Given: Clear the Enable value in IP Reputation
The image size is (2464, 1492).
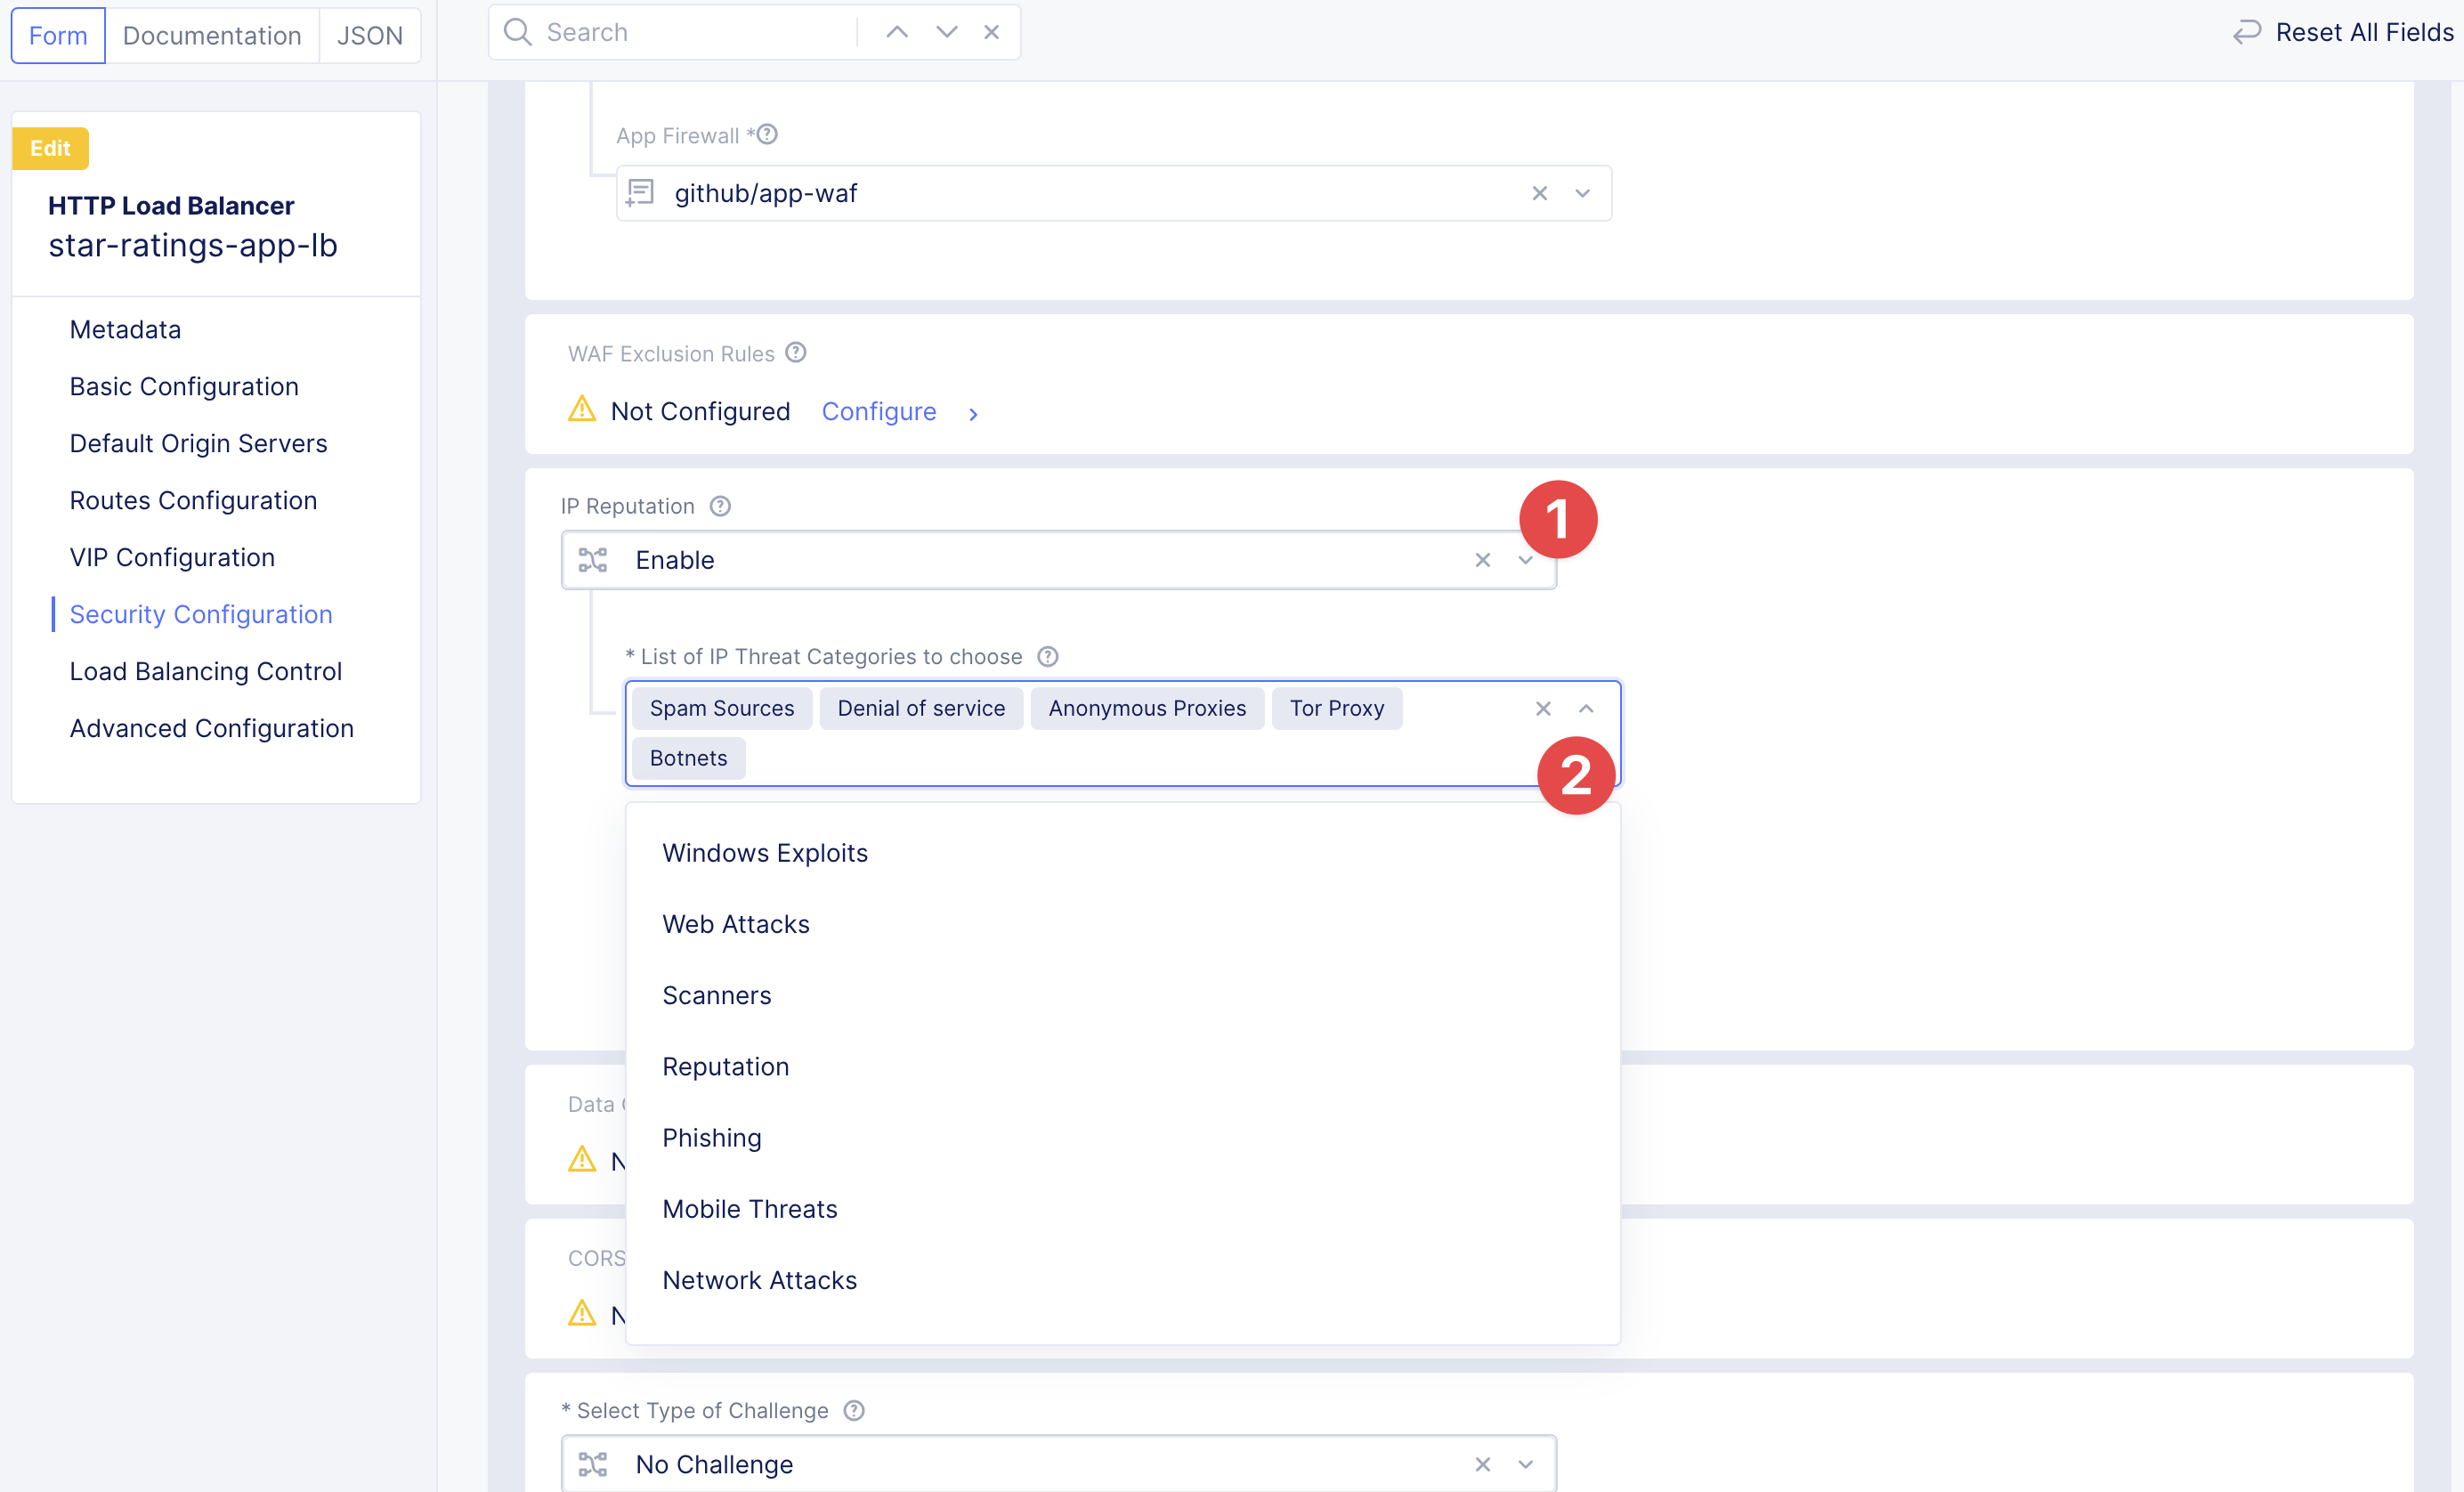Looking at the screenshot, I should tap(1482, 560).
